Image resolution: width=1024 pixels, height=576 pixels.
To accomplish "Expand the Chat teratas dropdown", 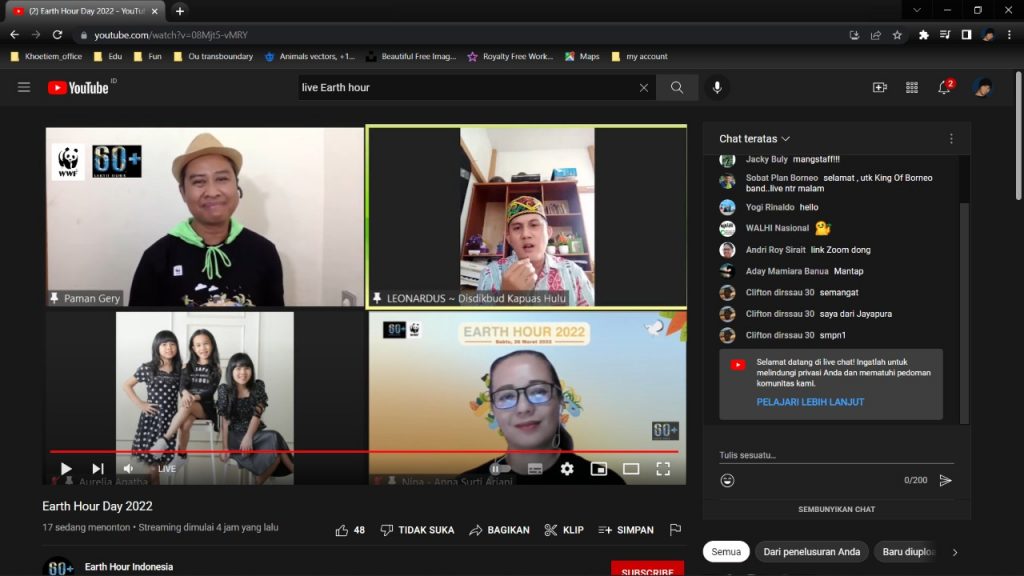I will tap(755, 139).
